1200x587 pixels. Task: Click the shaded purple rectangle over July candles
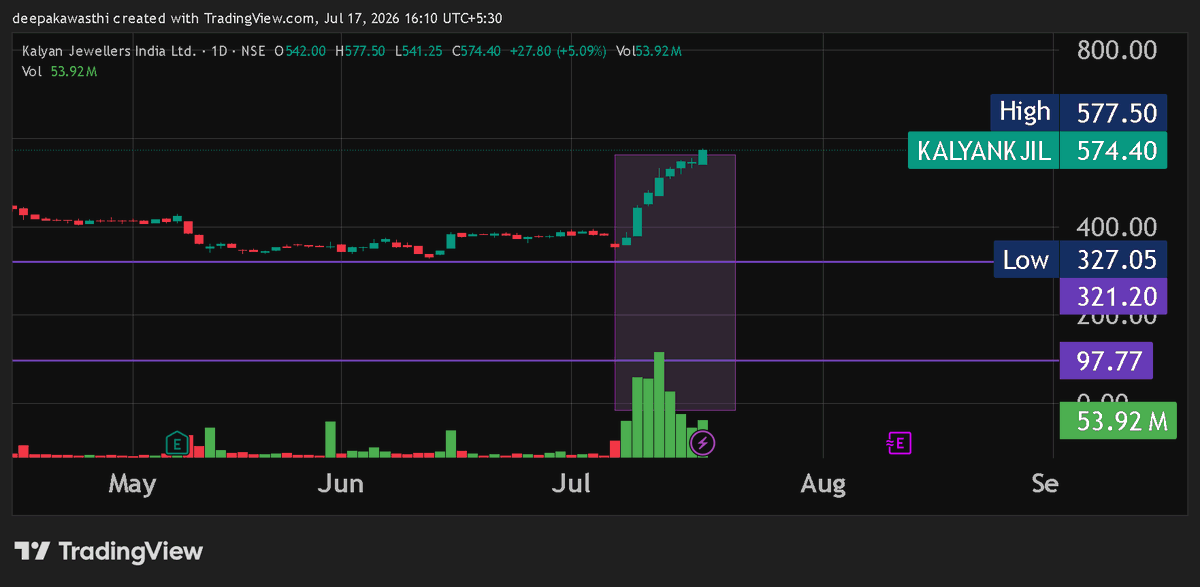675,282
